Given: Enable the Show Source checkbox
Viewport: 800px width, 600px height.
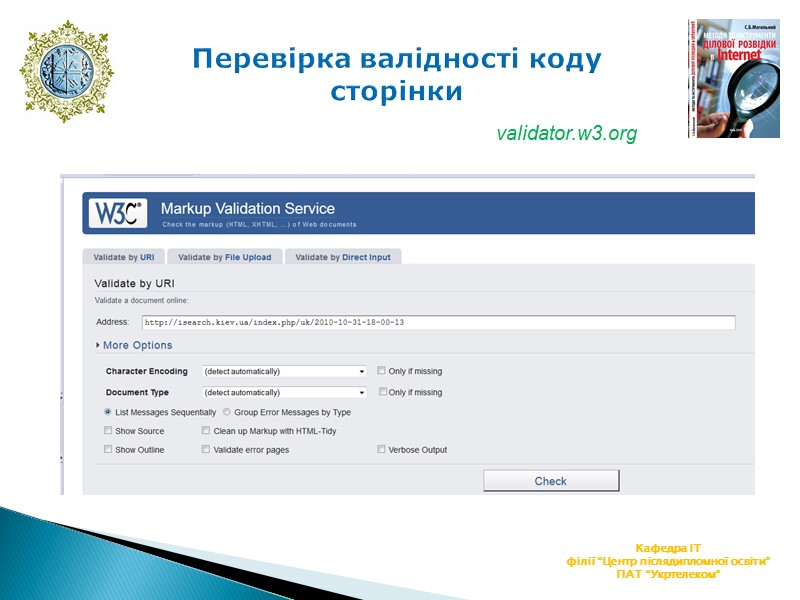Looking at the screenshot, I should [x=108, y=431].
